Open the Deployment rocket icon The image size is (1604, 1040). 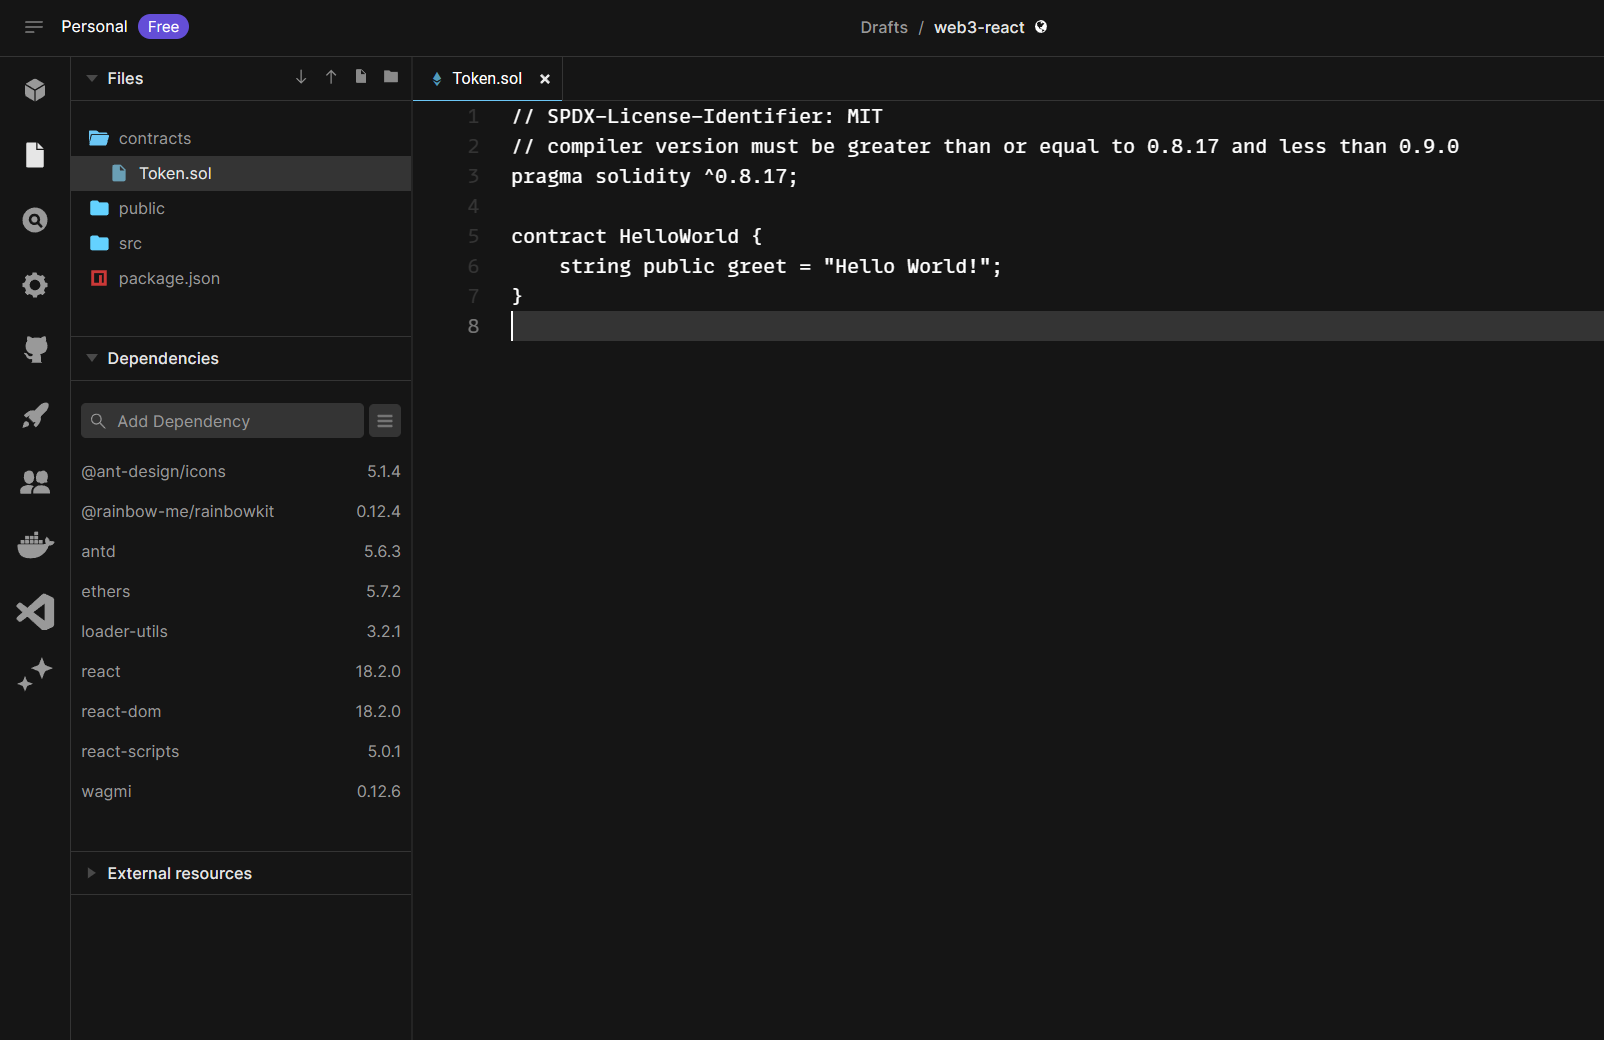click(x=35, y=415)
